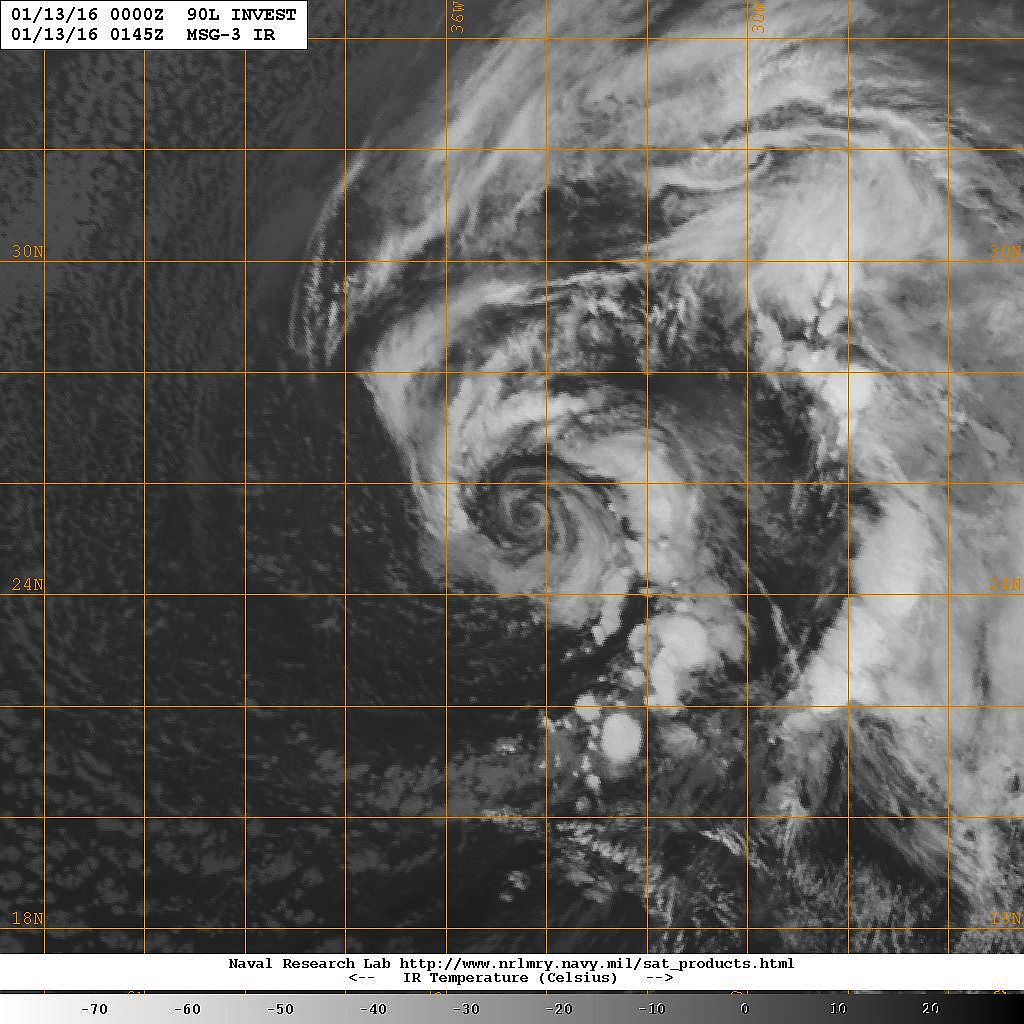The image size is (1024, 1024).
Task: Click the 10 mark on temperature scale
Action: point(838,1009)
